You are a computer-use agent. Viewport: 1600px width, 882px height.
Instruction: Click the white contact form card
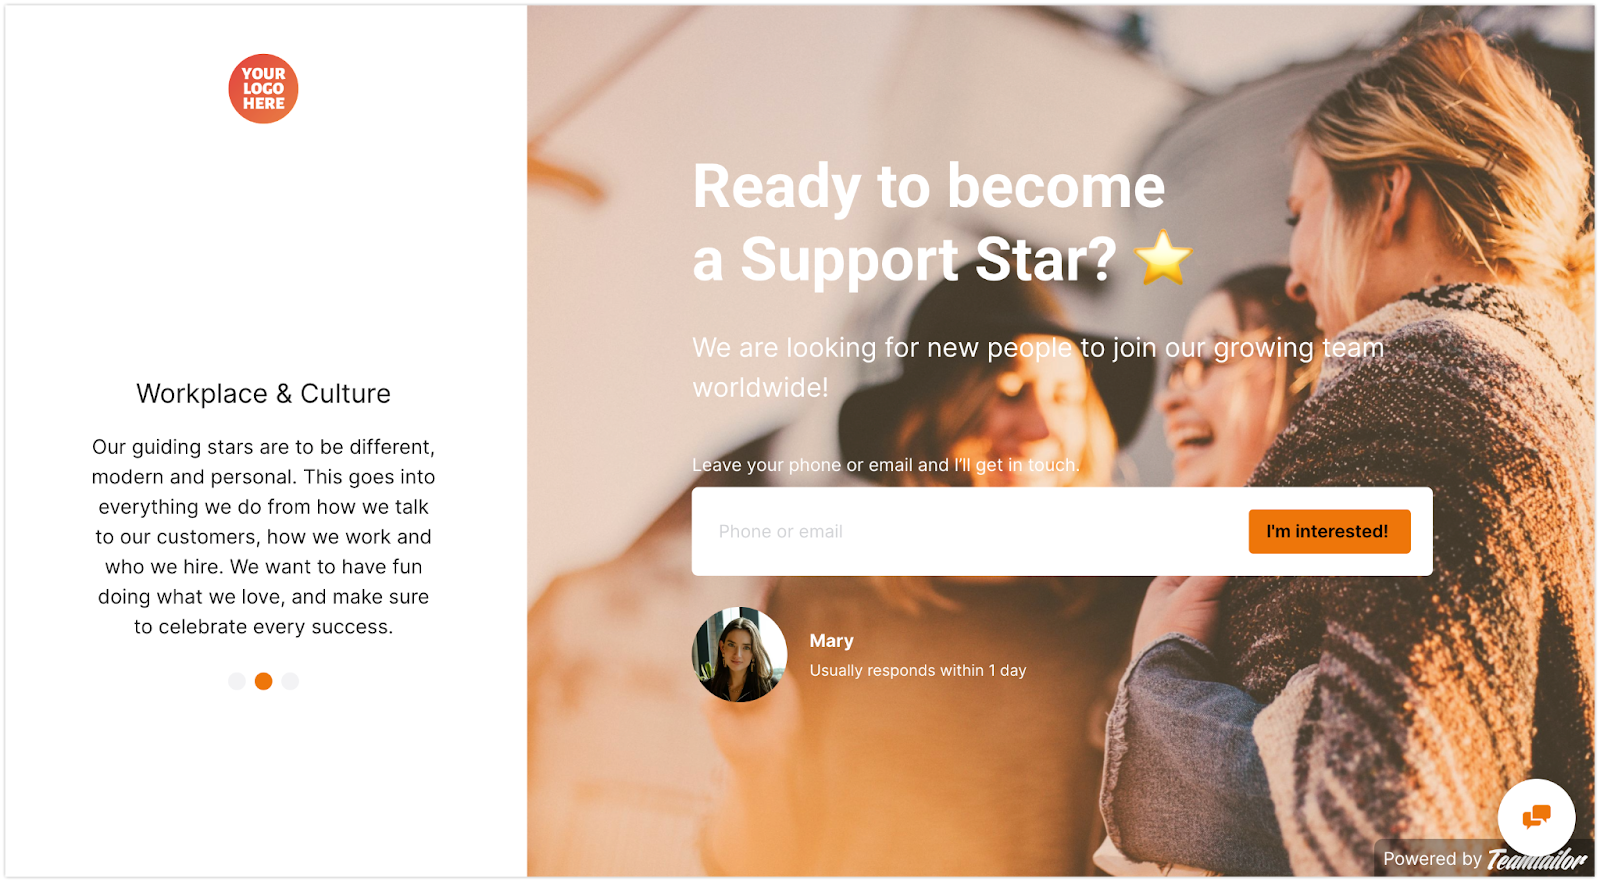pyautogui.click(x=1062, y=531)
